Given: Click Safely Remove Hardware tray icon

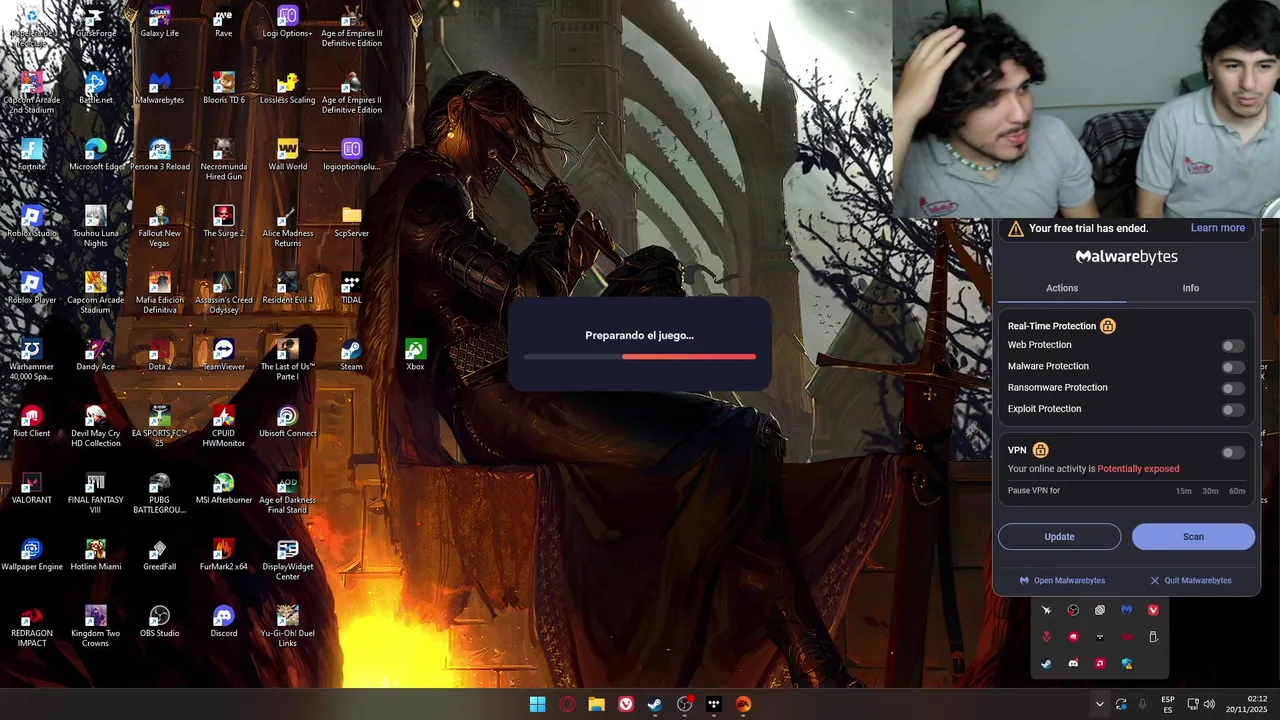Looking at the screenshot, I should point(1153,637).
